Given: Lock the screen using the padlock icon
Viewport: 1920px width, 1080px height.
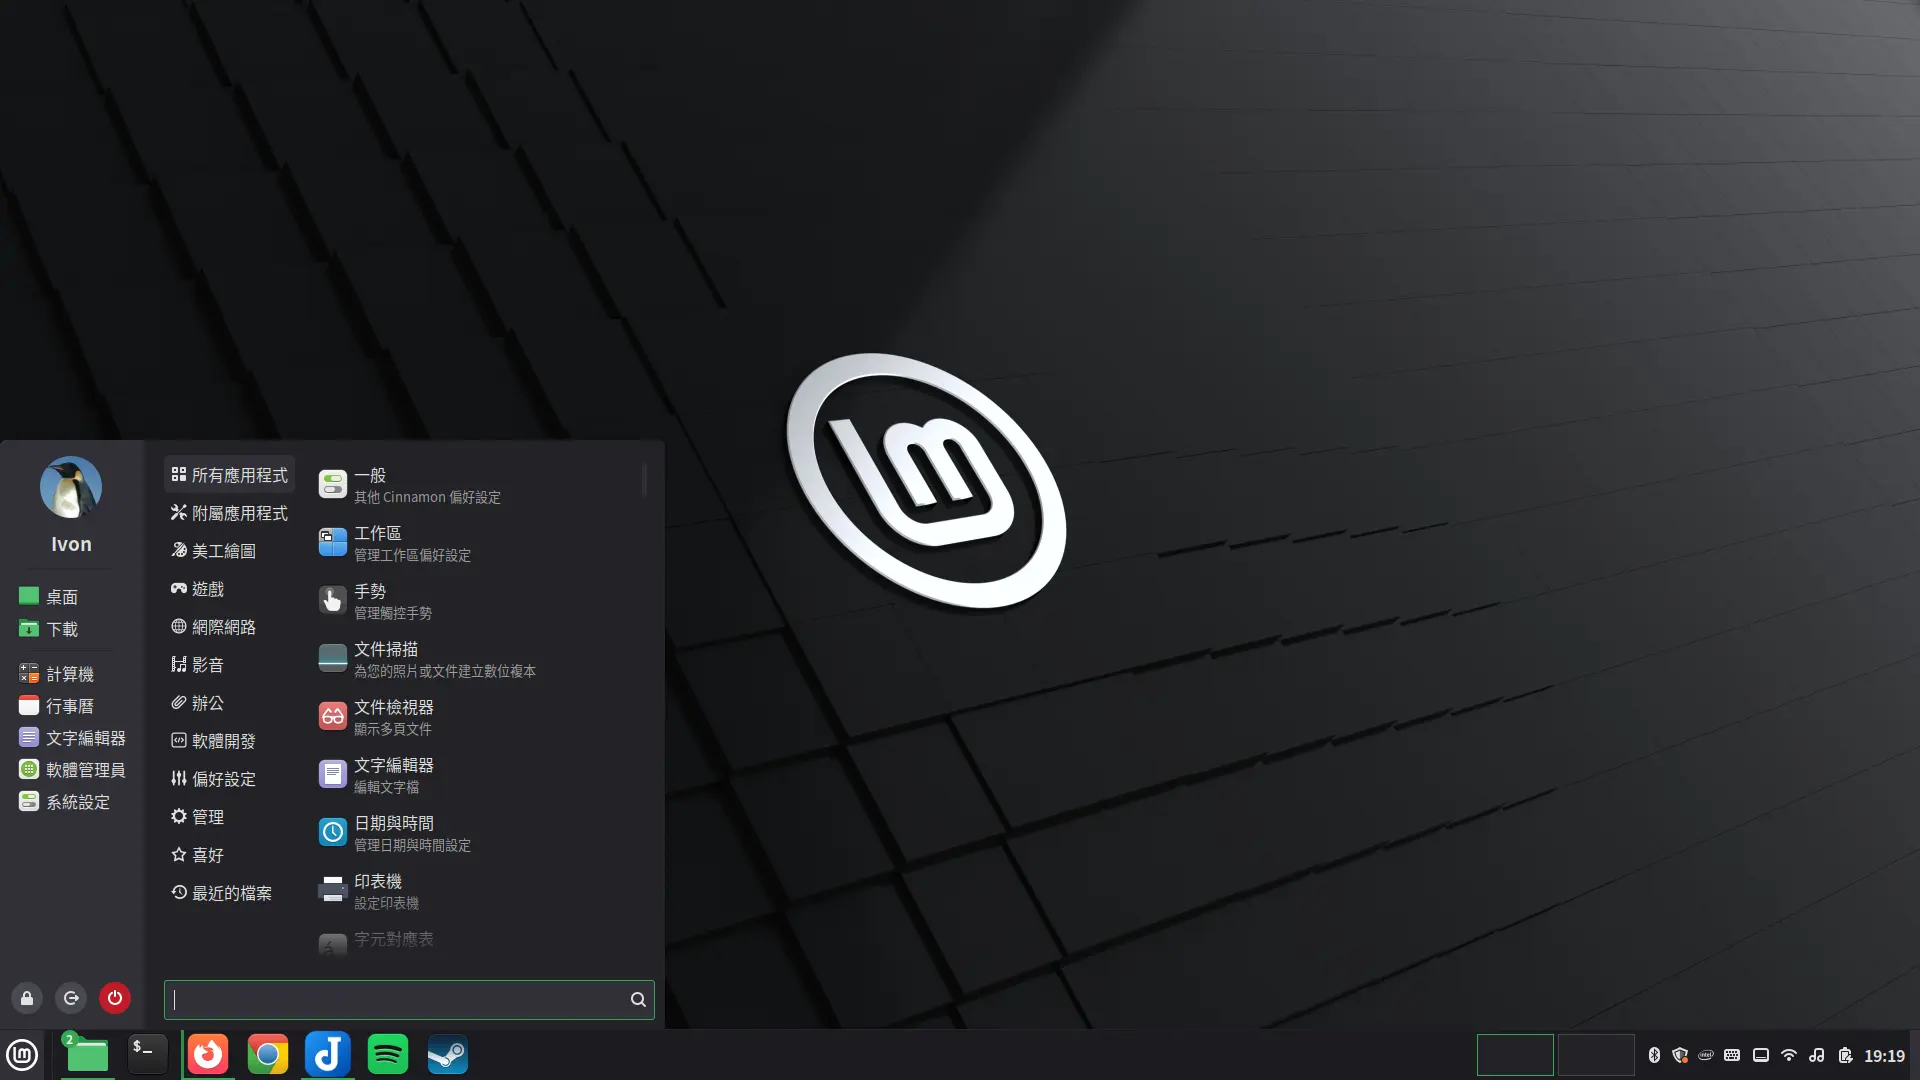Looking at the screenshot, I should [26, 998].
